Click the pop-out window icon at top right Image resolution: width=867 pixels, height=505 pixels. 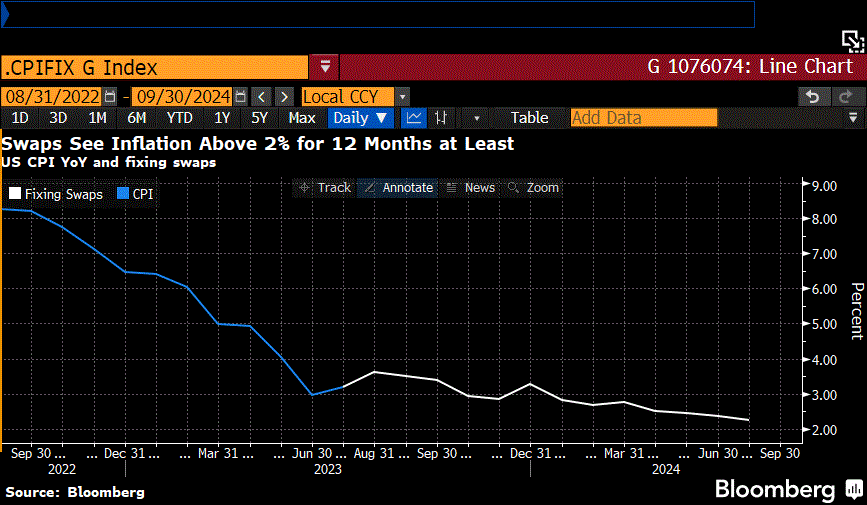pos(853,41)
